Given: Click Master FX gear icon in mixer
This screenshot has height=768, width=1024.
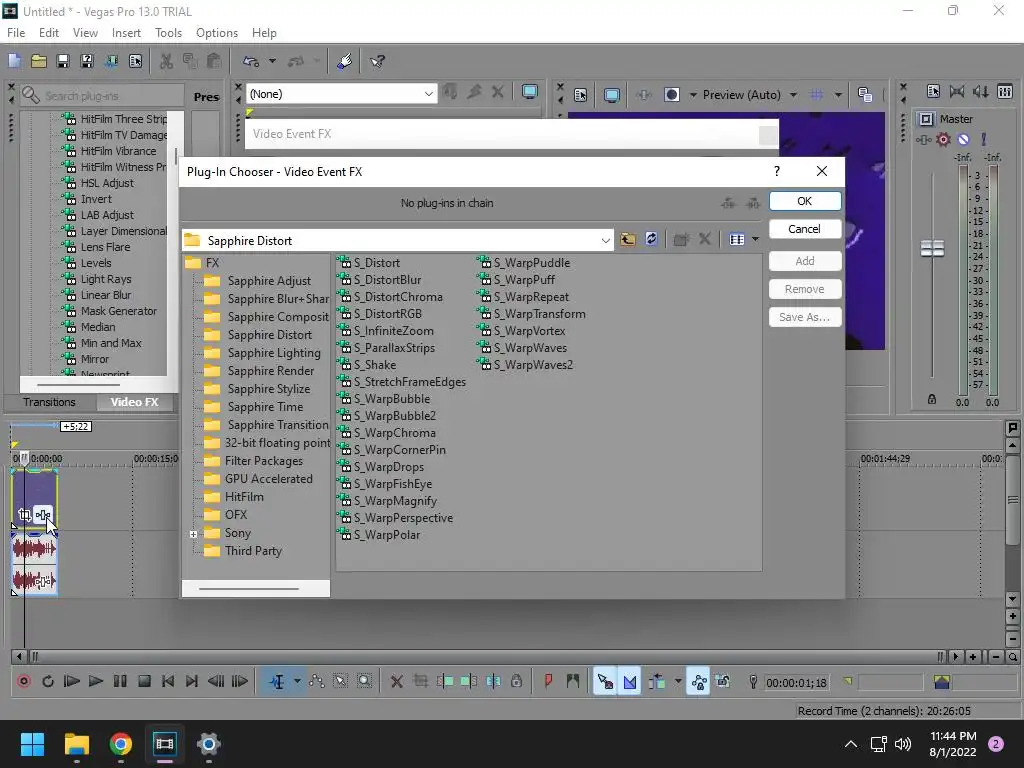Looking at the screenshot, I should (x=943, y=139).
